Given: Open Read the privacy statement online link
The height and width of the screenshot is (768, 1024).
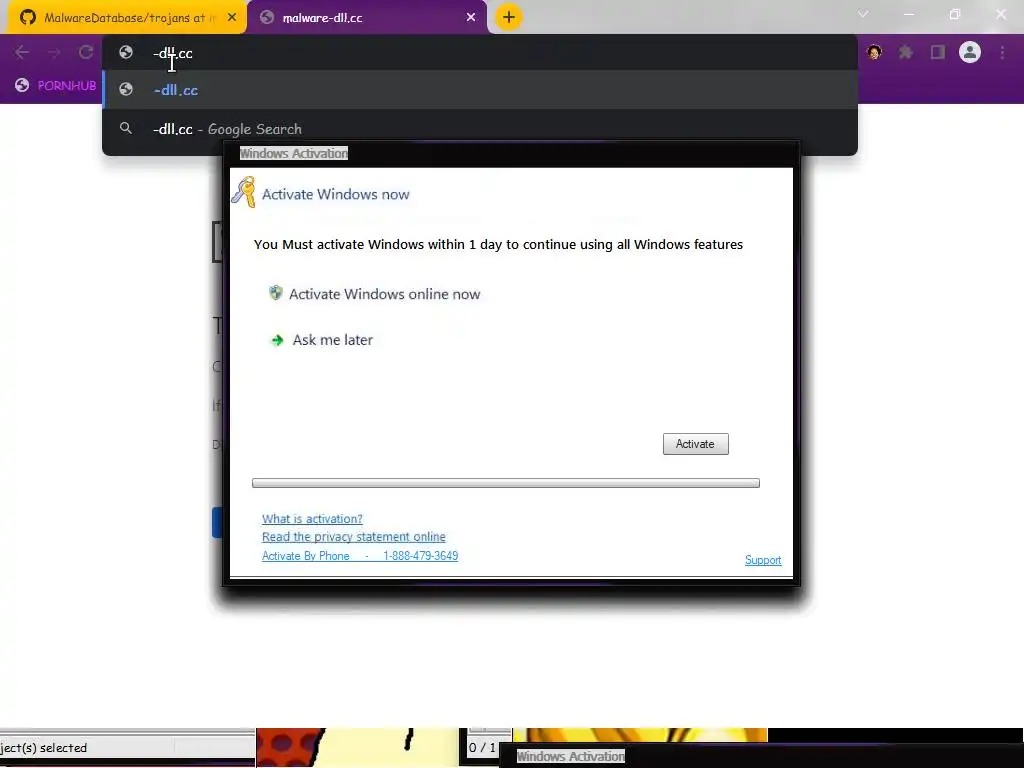Looking at the screenshot, I should [x=354, y=537].
